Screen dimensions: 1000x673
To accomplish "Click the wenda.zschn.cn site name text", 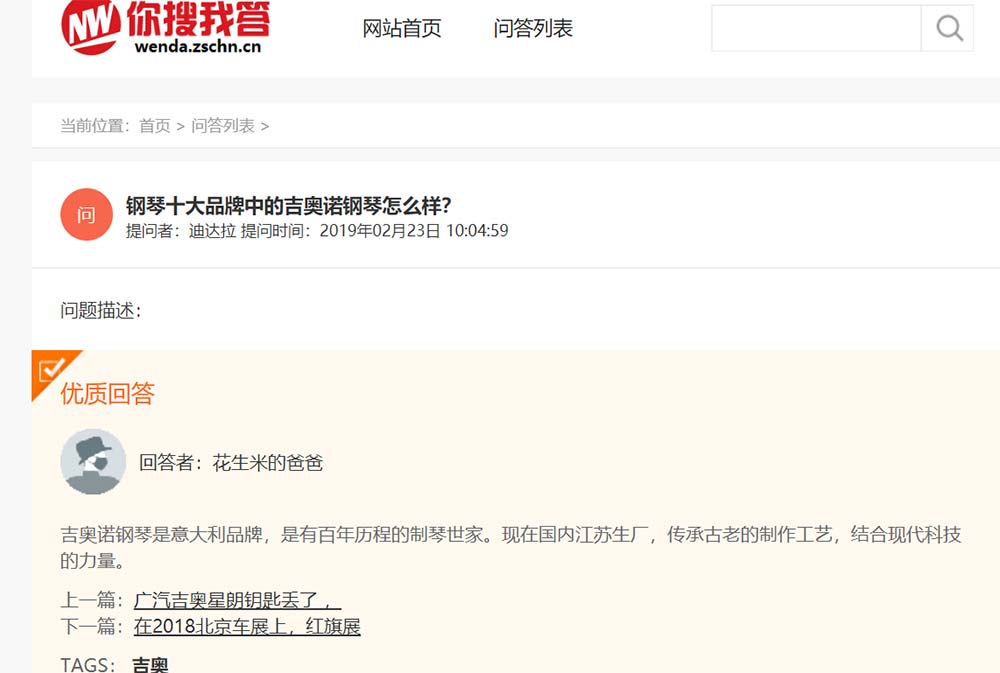I will click(x=197, y=45).
